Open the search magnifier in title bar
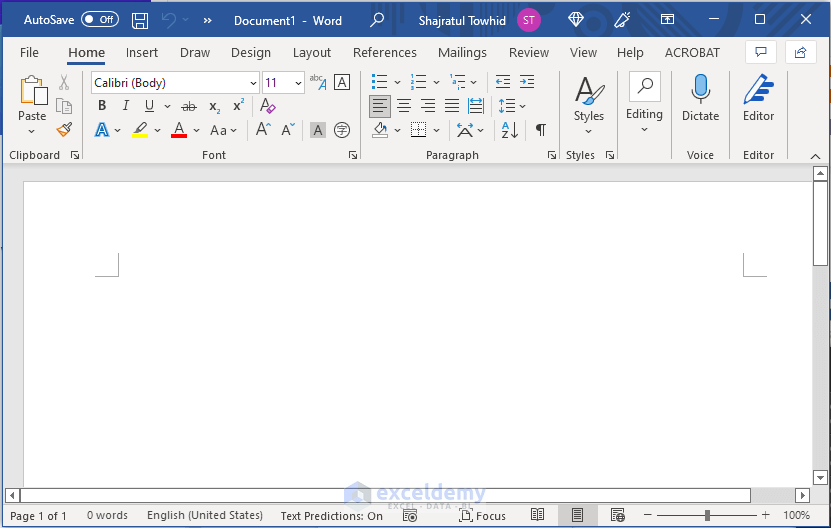Screen dimensions: 831x528 tap(377, 20)
